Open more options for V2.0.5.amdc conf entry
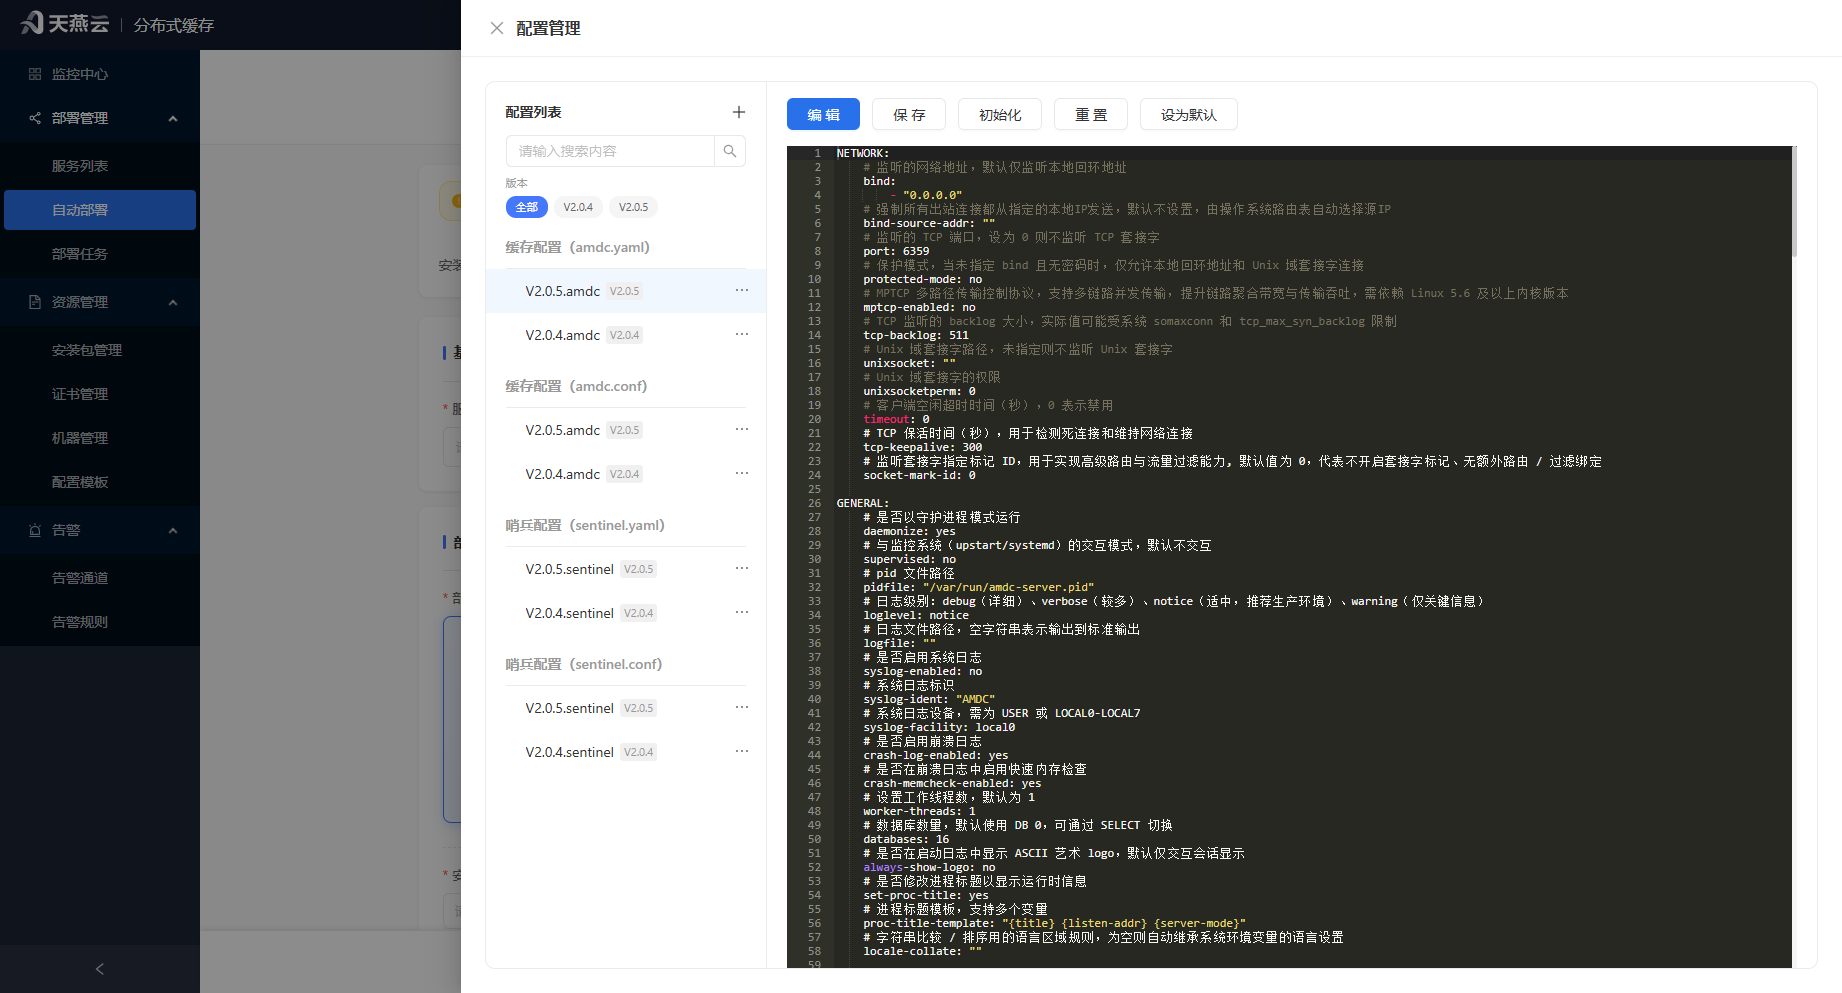This screenshot has height=993, width=1842. (741, 429)
